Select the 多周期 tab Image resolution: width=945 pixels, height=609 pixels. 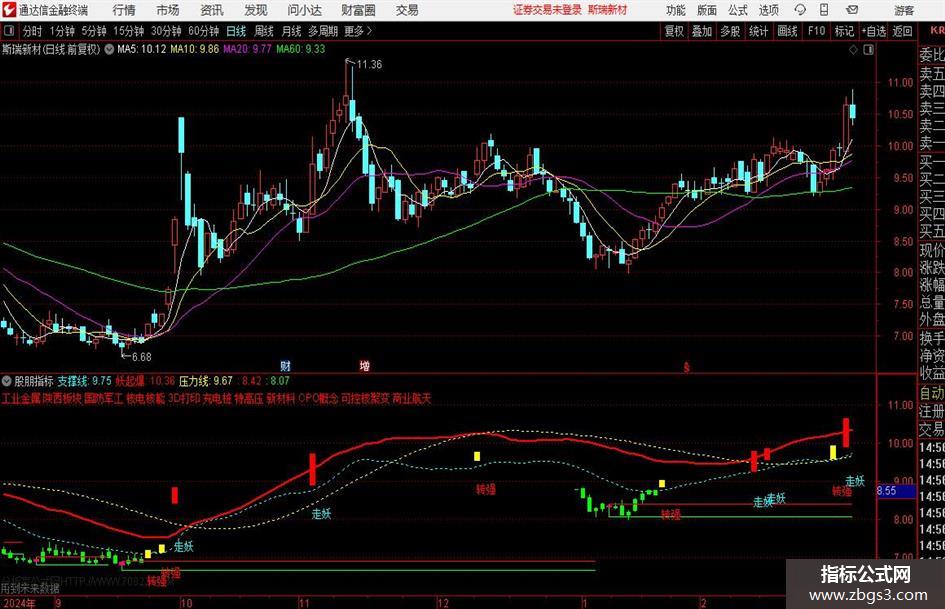(x=323, y=31)
